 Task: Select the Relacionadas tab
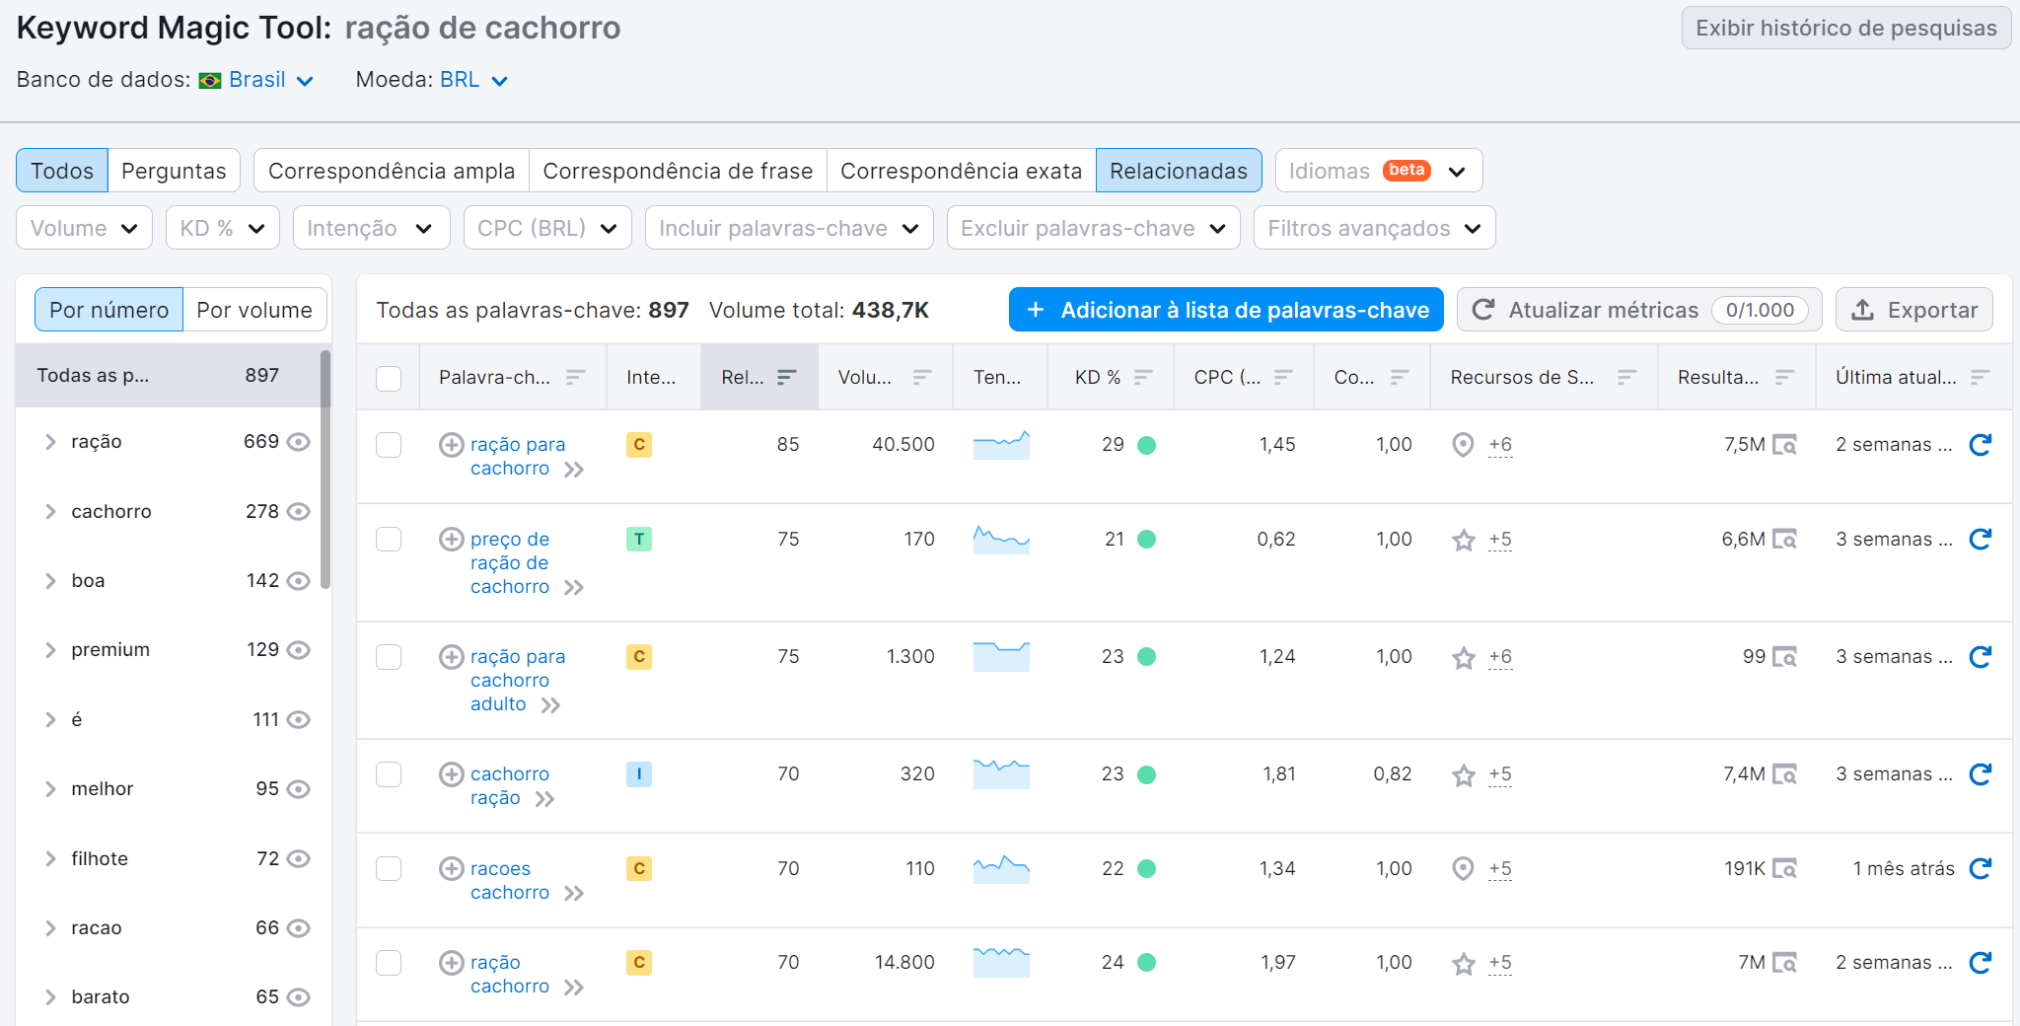[1178, 171]
